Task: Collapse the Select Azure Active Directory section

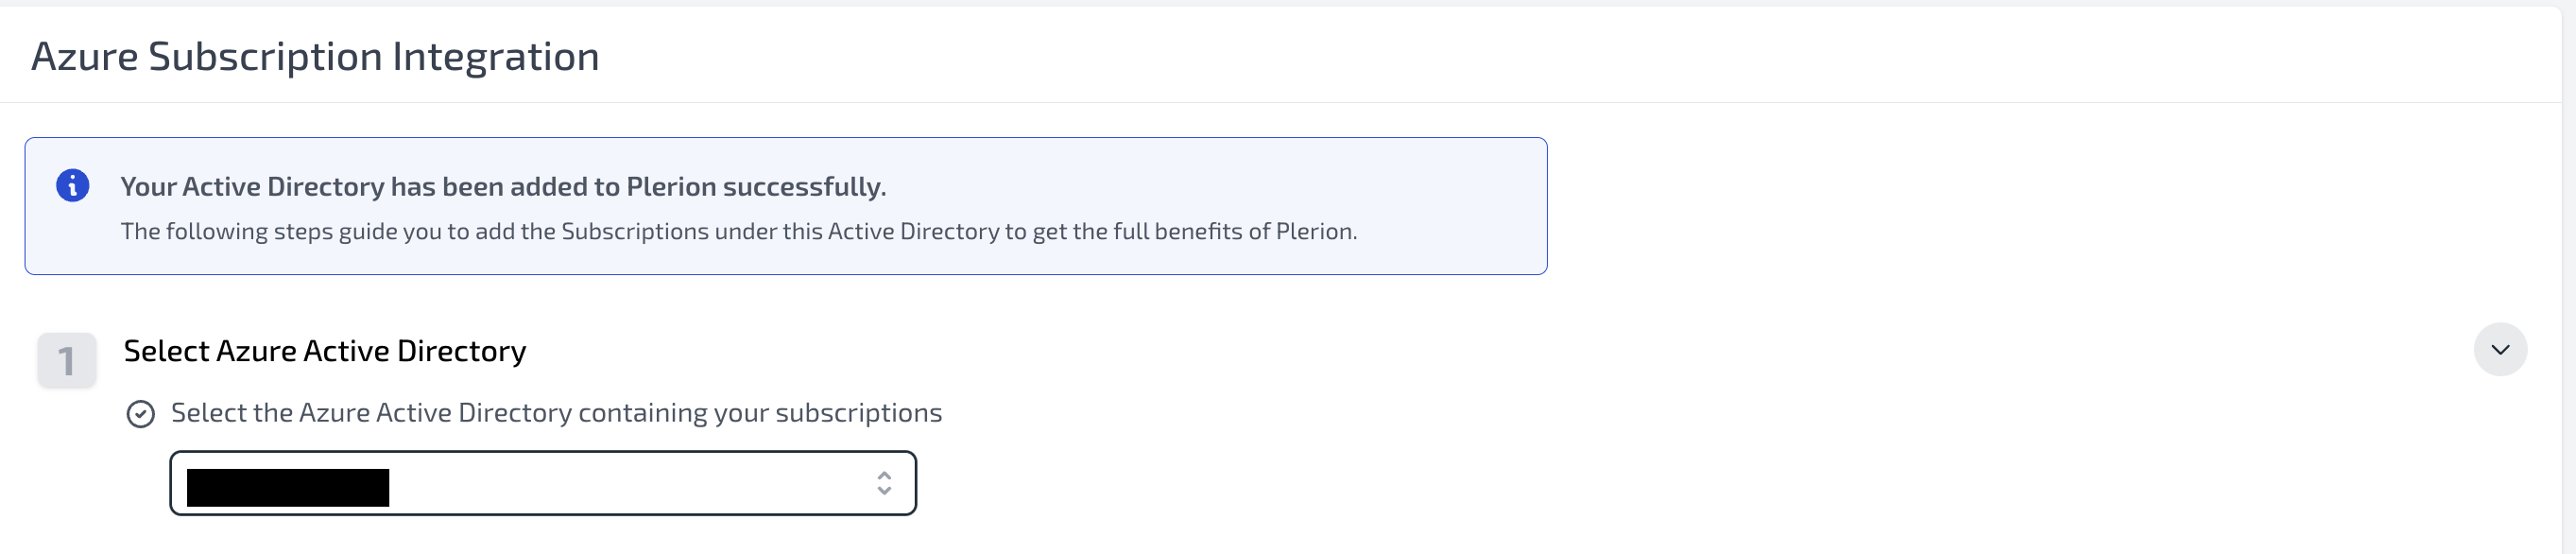Action: [x=2500, y=349]
